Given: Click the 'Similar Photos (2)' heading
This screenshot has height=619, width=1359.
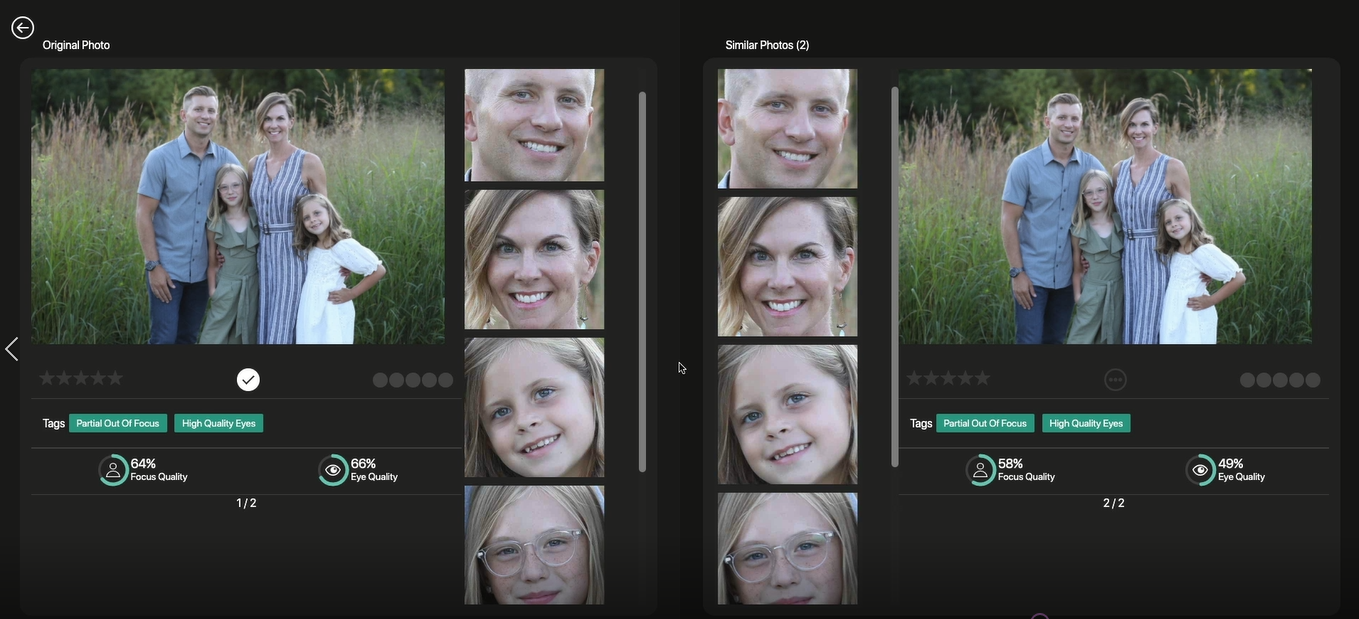Looking at the screenshot, I should [x=767, y=45].
